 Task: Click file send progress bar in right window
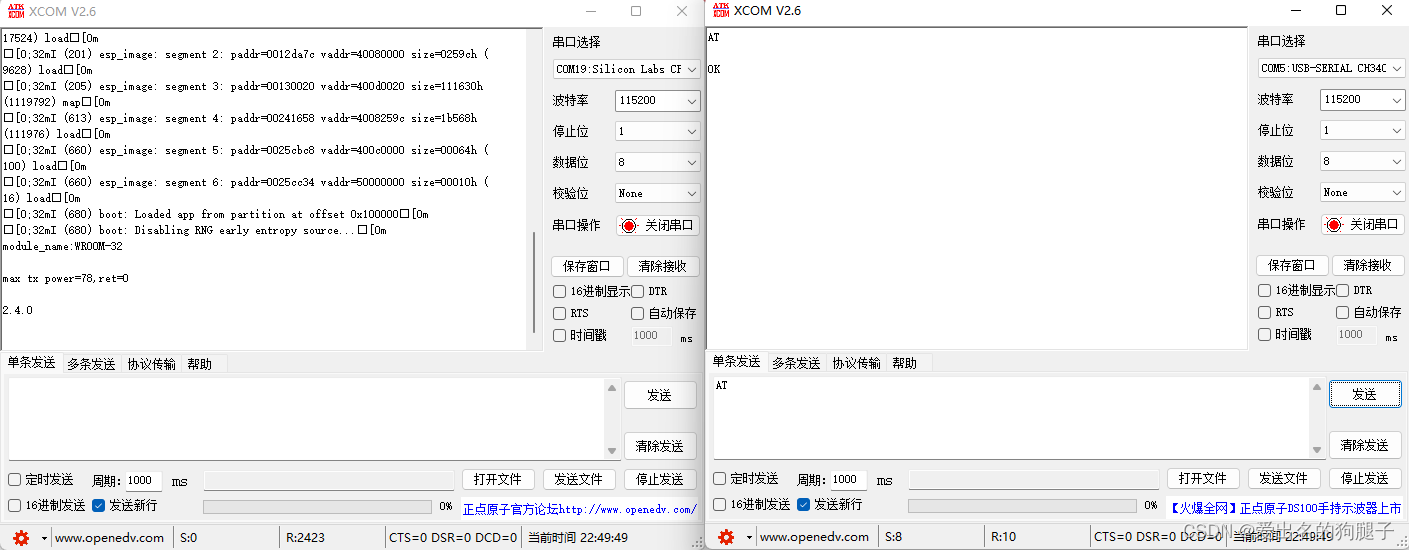point(1022,506)
